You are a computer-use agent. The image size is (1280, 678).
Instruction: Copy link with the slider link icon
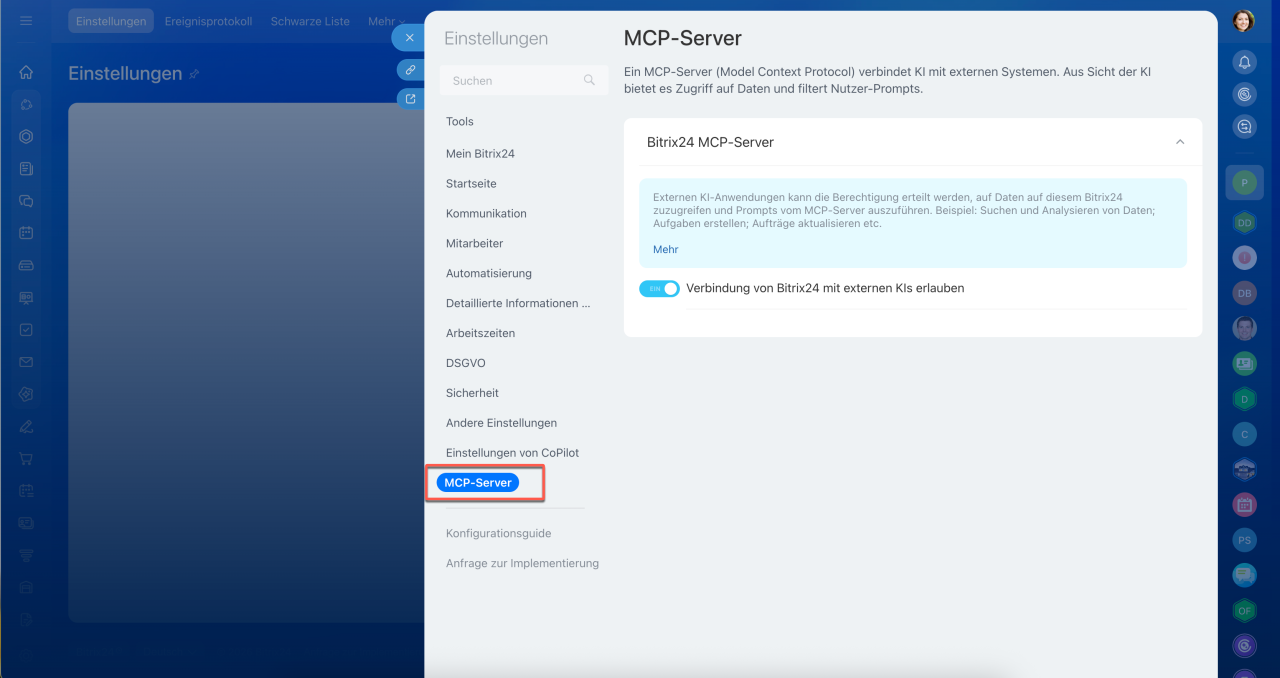tap(410, 70)
